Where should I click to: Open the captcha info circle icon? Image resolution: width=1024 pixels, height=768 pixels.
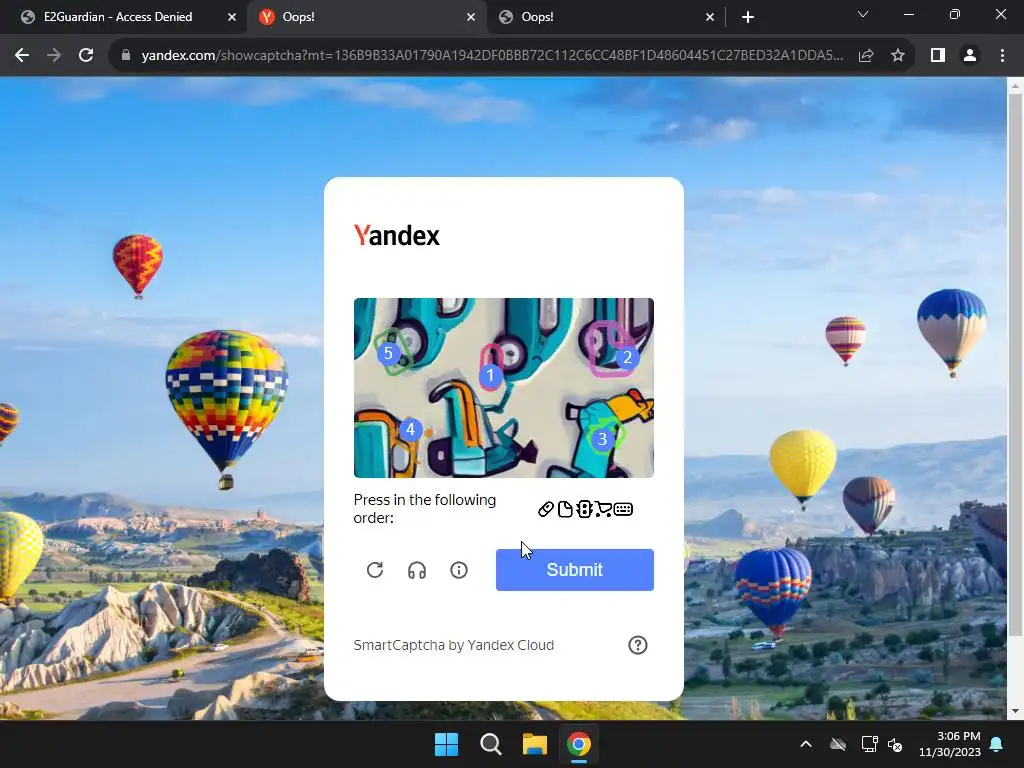(x=459, y=570)
